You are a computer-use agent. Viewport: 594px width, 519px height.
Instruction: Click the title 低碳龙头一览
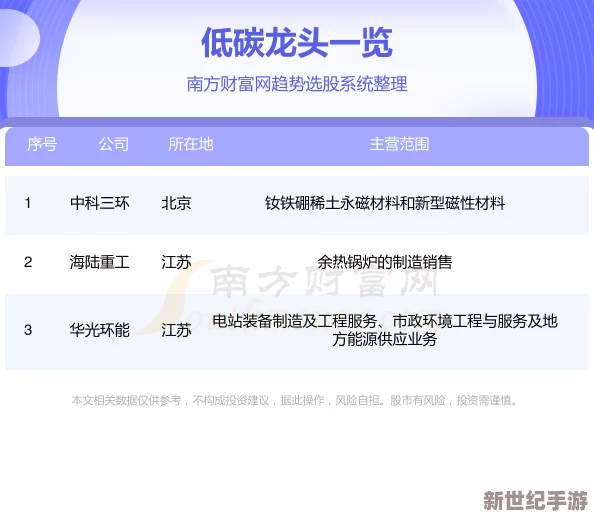[297, 42]
